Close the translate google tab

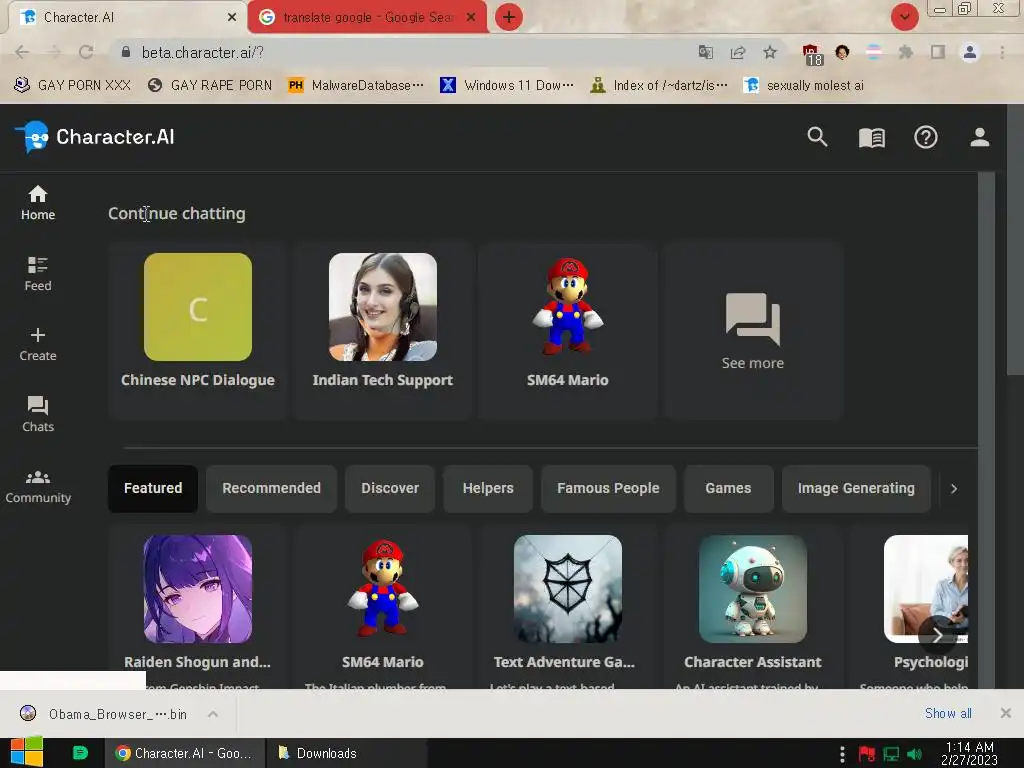(471, 18)
